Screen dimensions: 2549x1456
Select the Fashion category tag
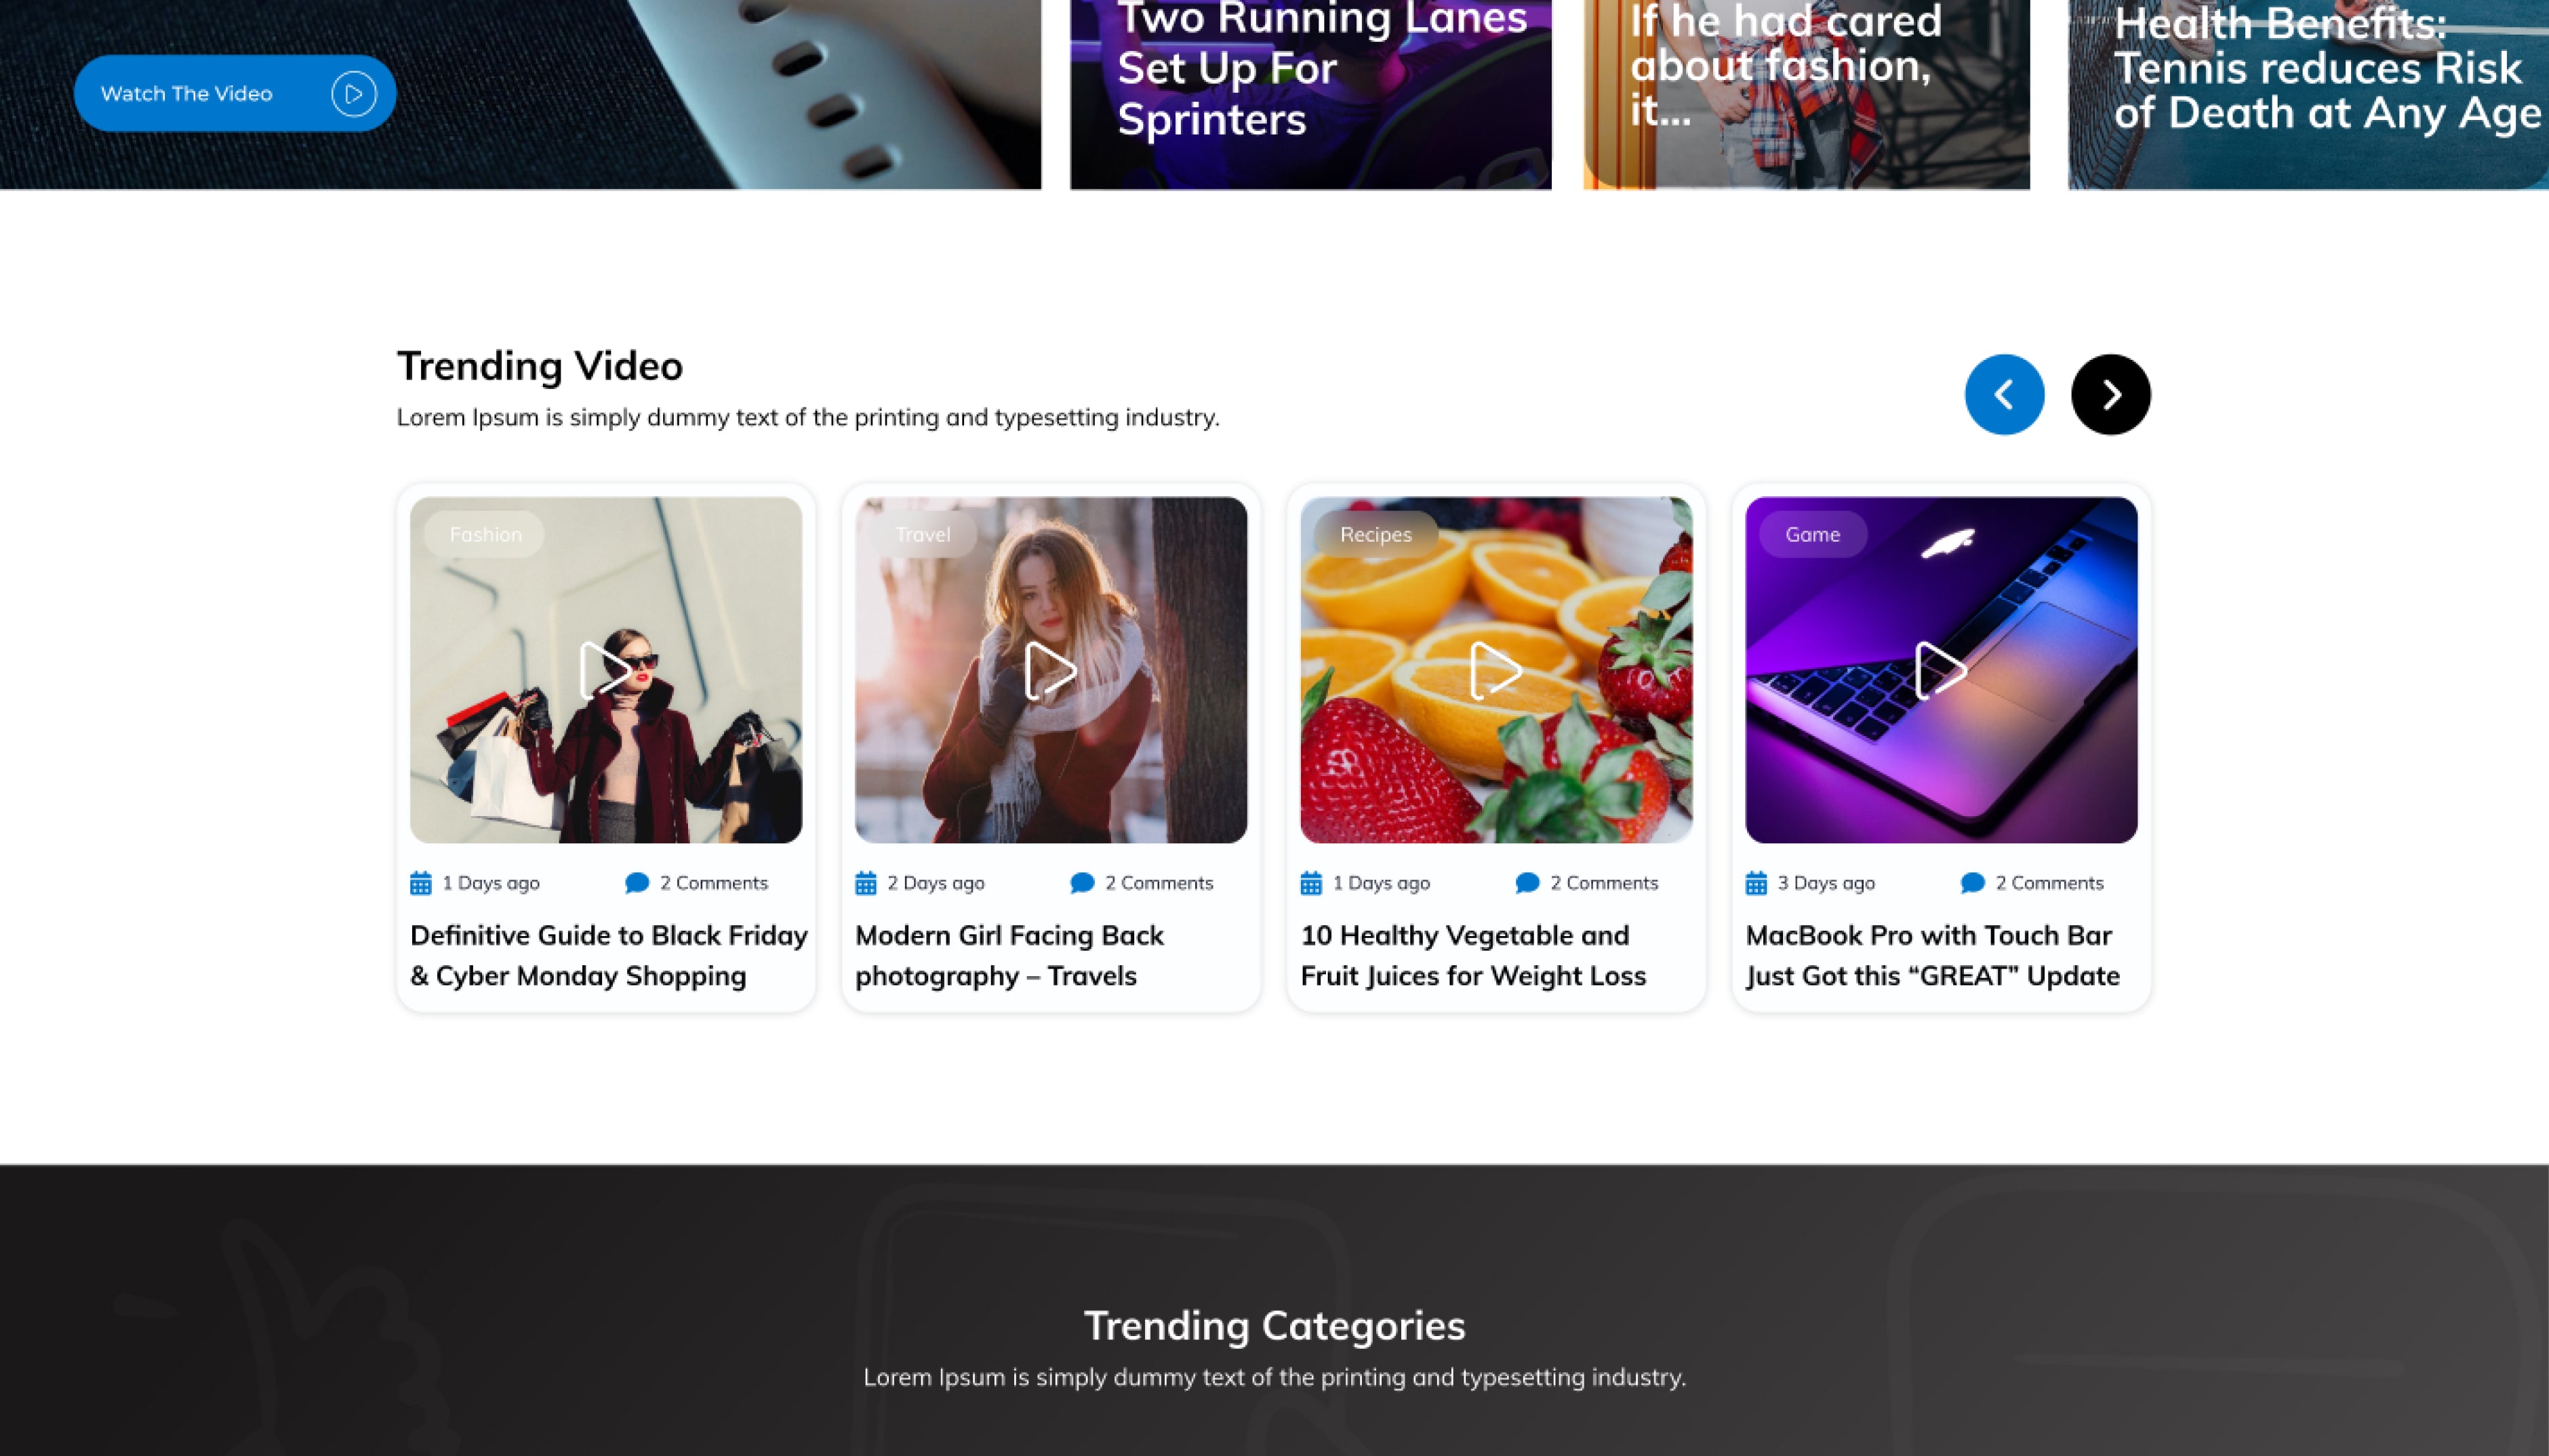485,534
